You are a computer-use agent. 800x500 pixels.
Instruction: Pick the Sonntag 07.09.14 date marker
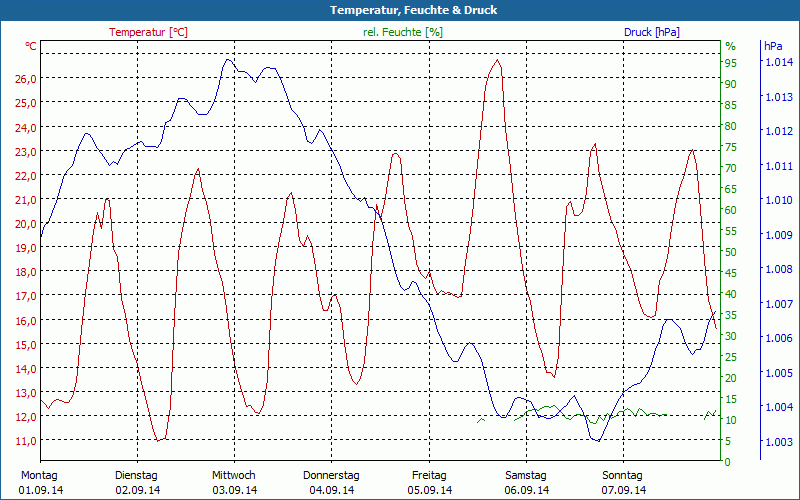pos(623,483)
